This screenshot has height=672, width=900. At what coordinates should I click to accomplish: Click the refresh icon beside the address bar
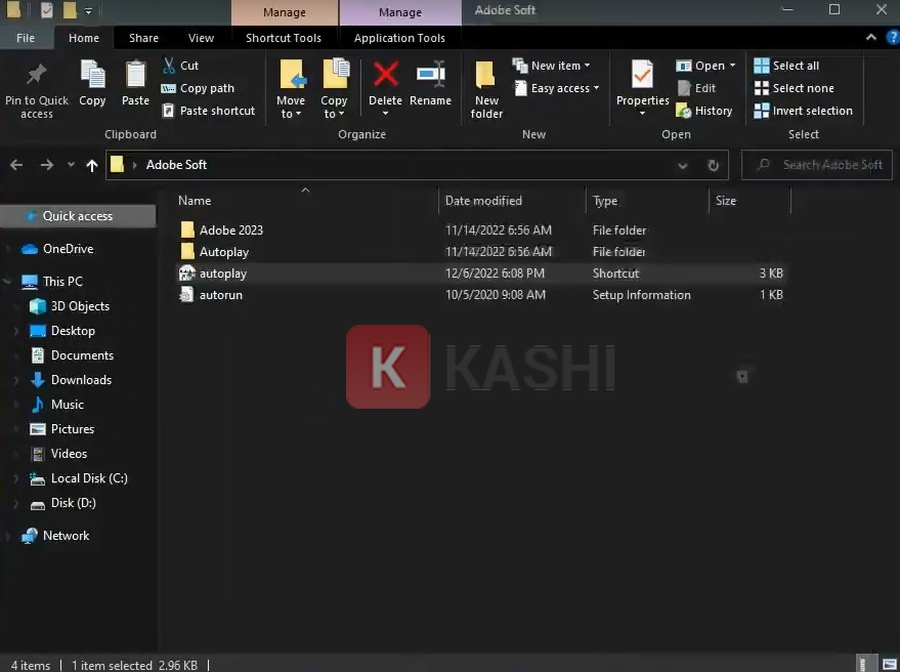coord(713,165)
